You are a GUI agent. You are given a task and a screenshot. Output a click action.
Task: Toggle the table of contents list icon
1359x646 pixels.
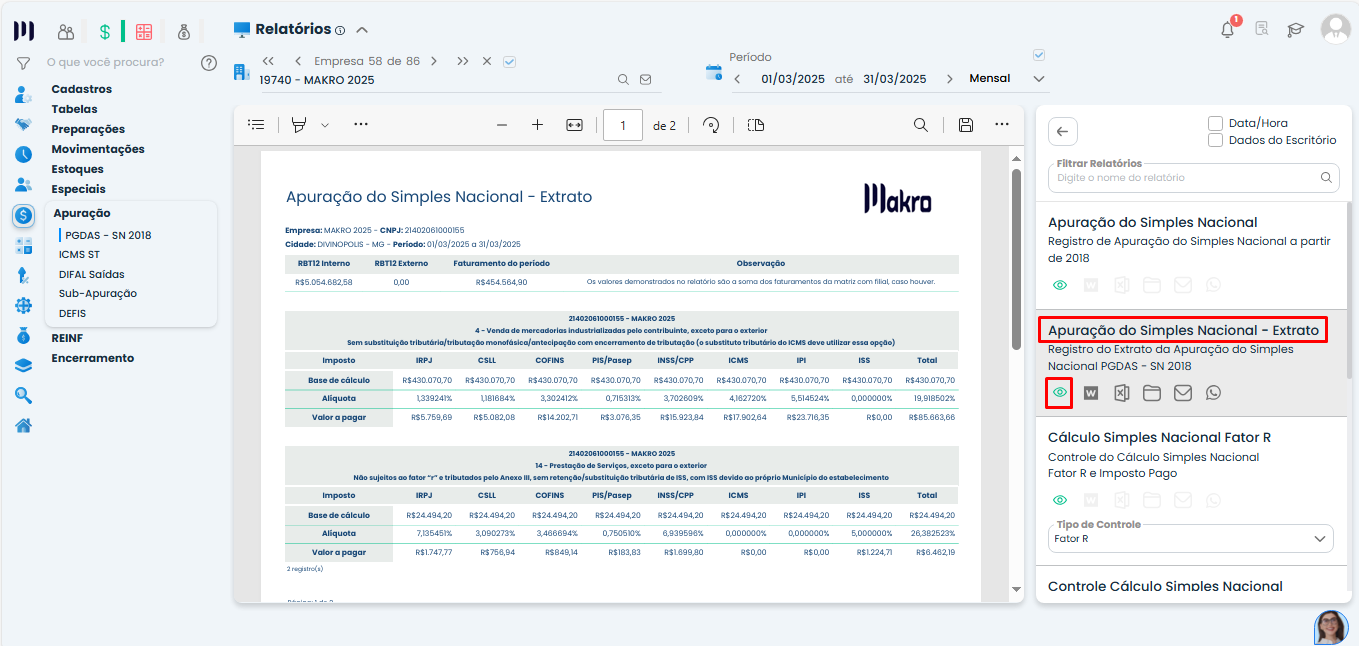coord(257,125)
